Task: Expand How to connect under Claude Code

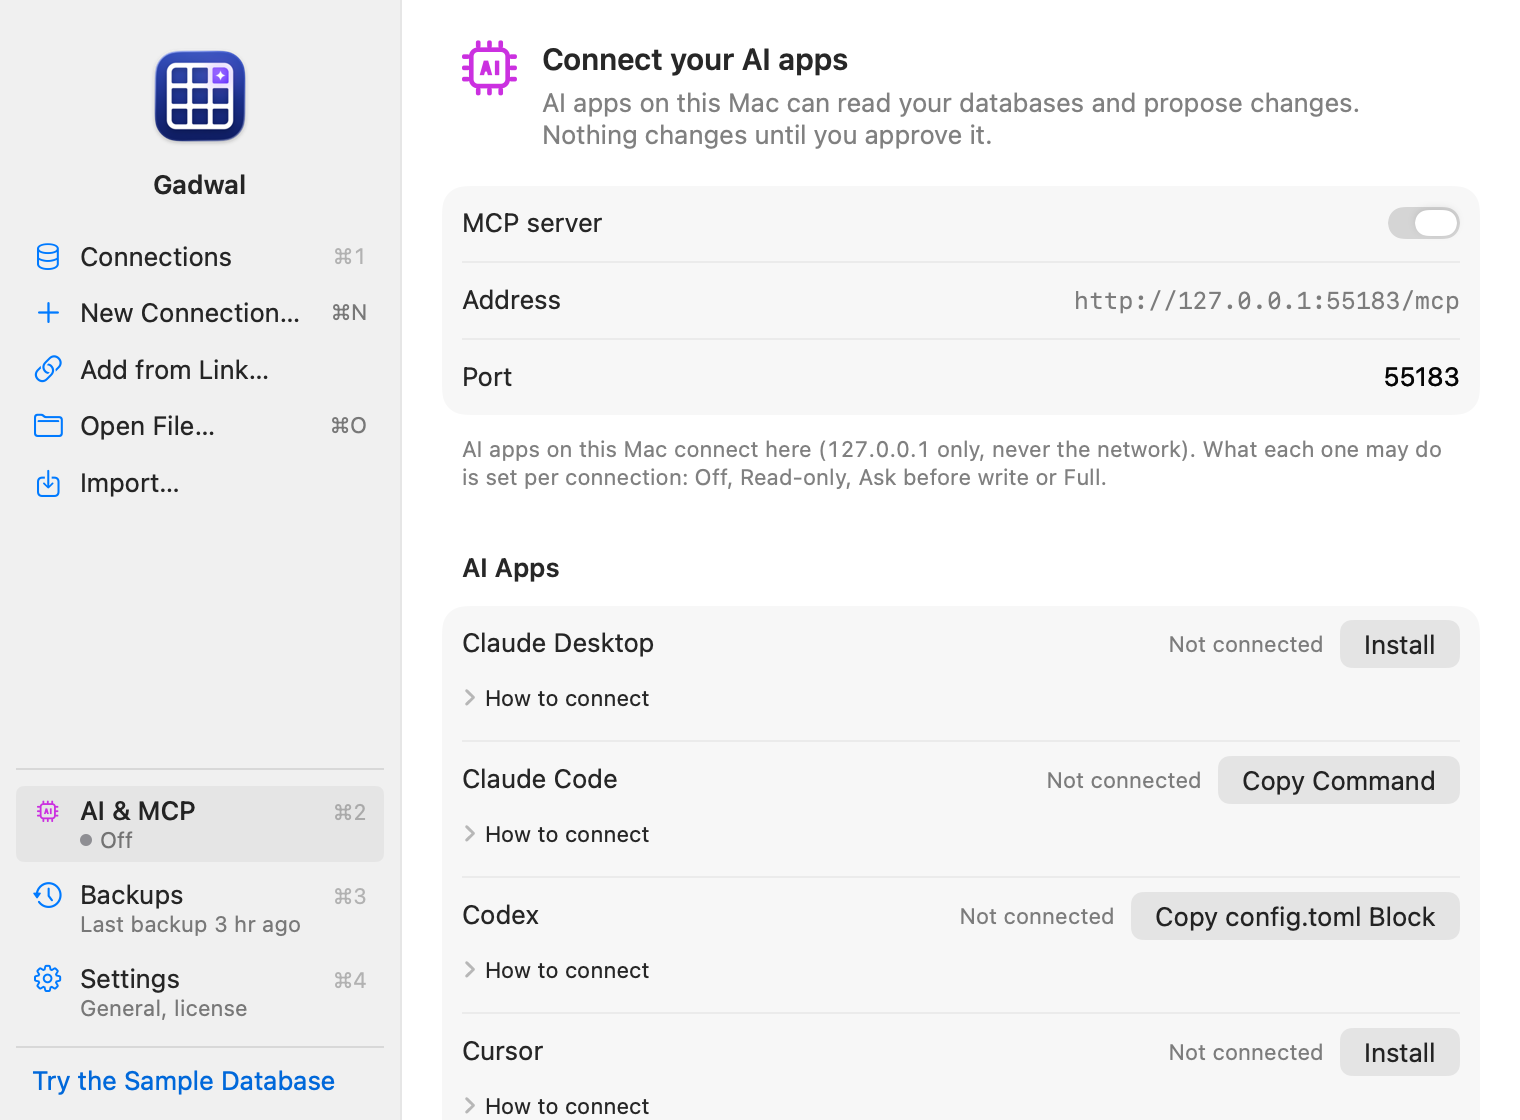Action: (557, 834)
